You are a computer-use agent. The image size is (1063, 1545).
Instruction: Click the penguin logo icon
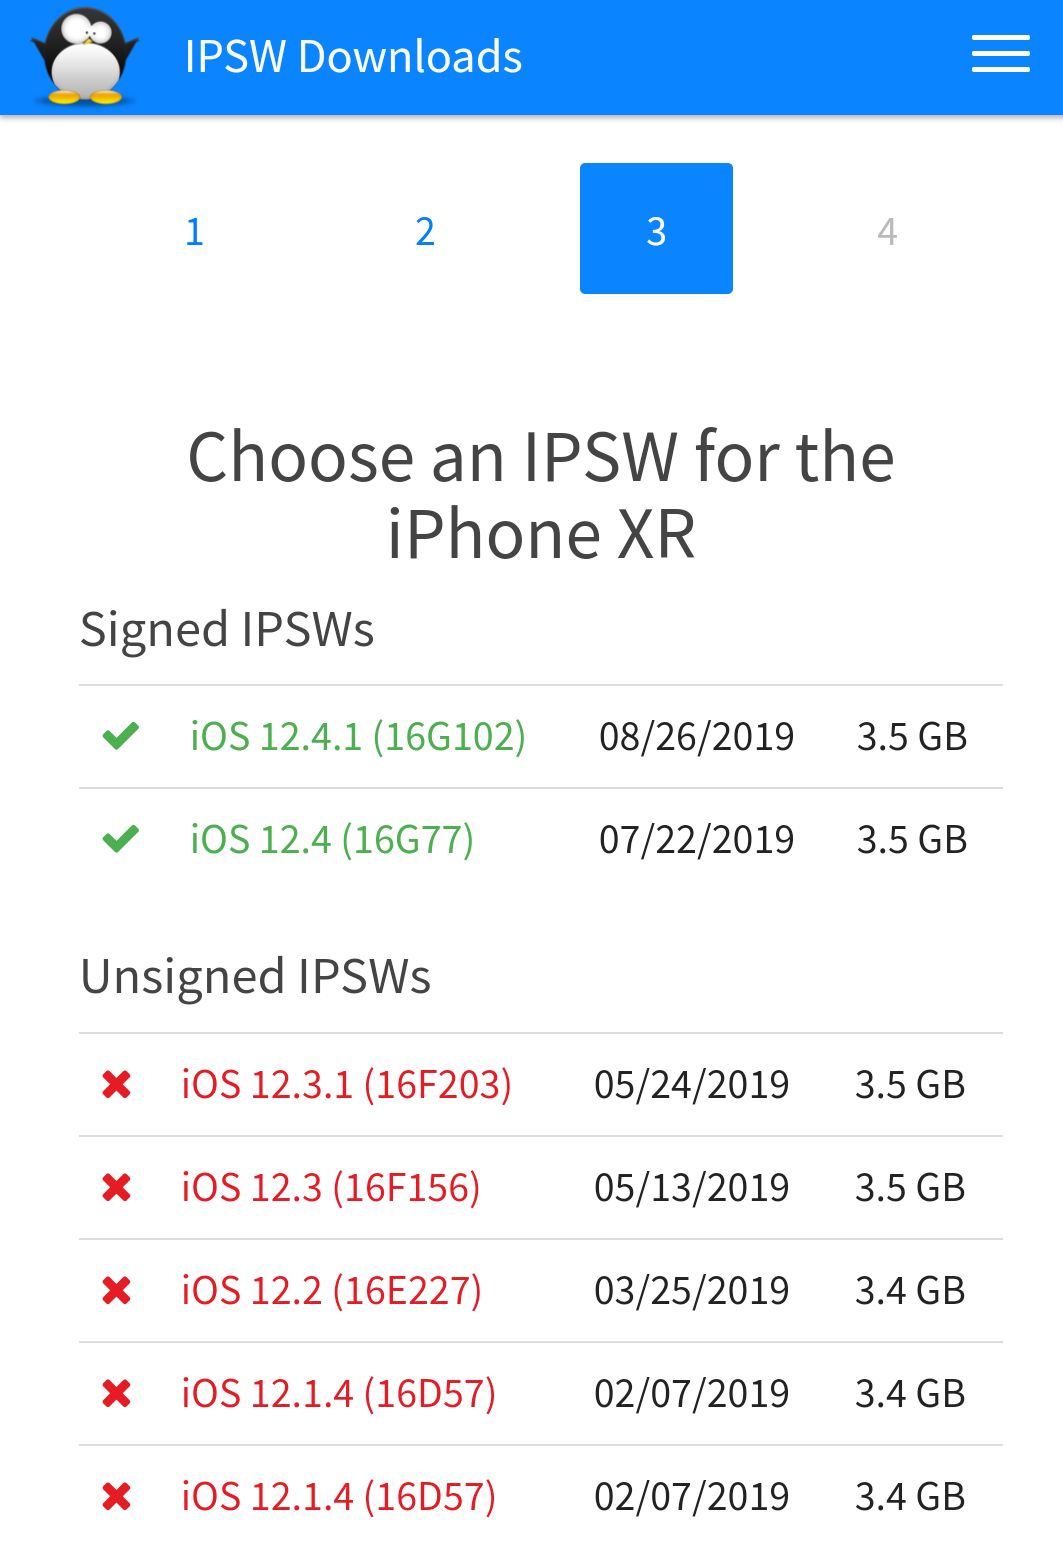85,57
